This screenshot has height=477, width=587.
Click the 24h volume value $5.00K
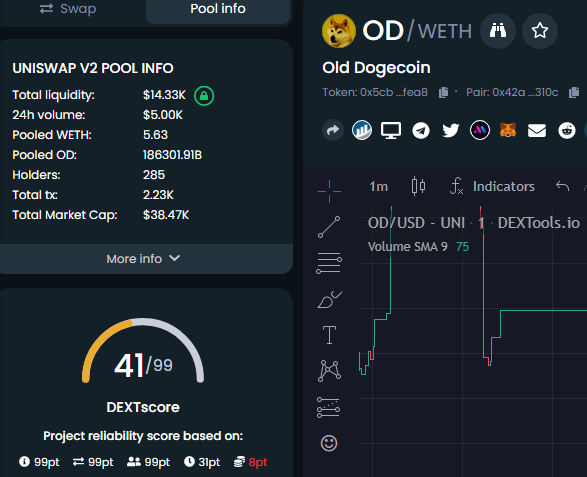(162, 115)
